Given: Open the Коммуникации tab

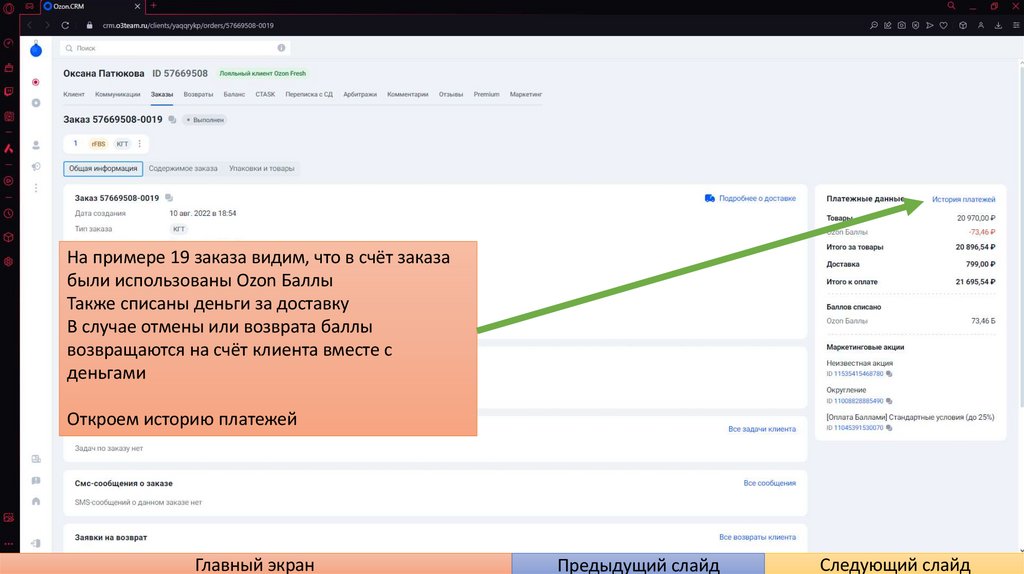Looking at the screenshot, I should [118, 94].
